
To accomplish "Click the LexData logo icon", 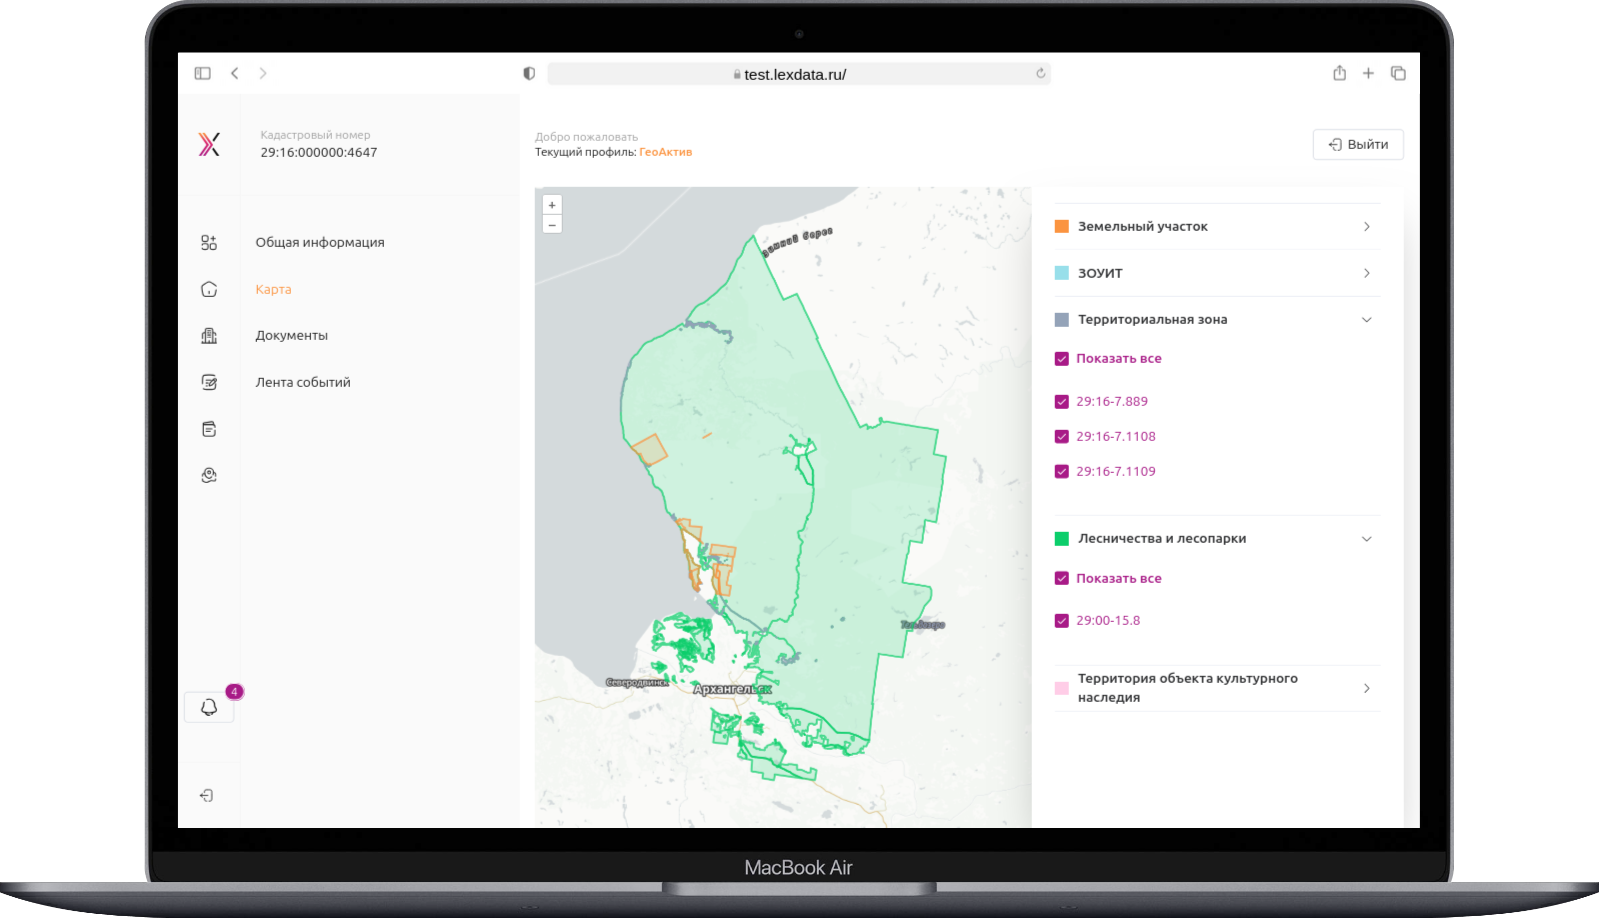I will tap(209, 145).
